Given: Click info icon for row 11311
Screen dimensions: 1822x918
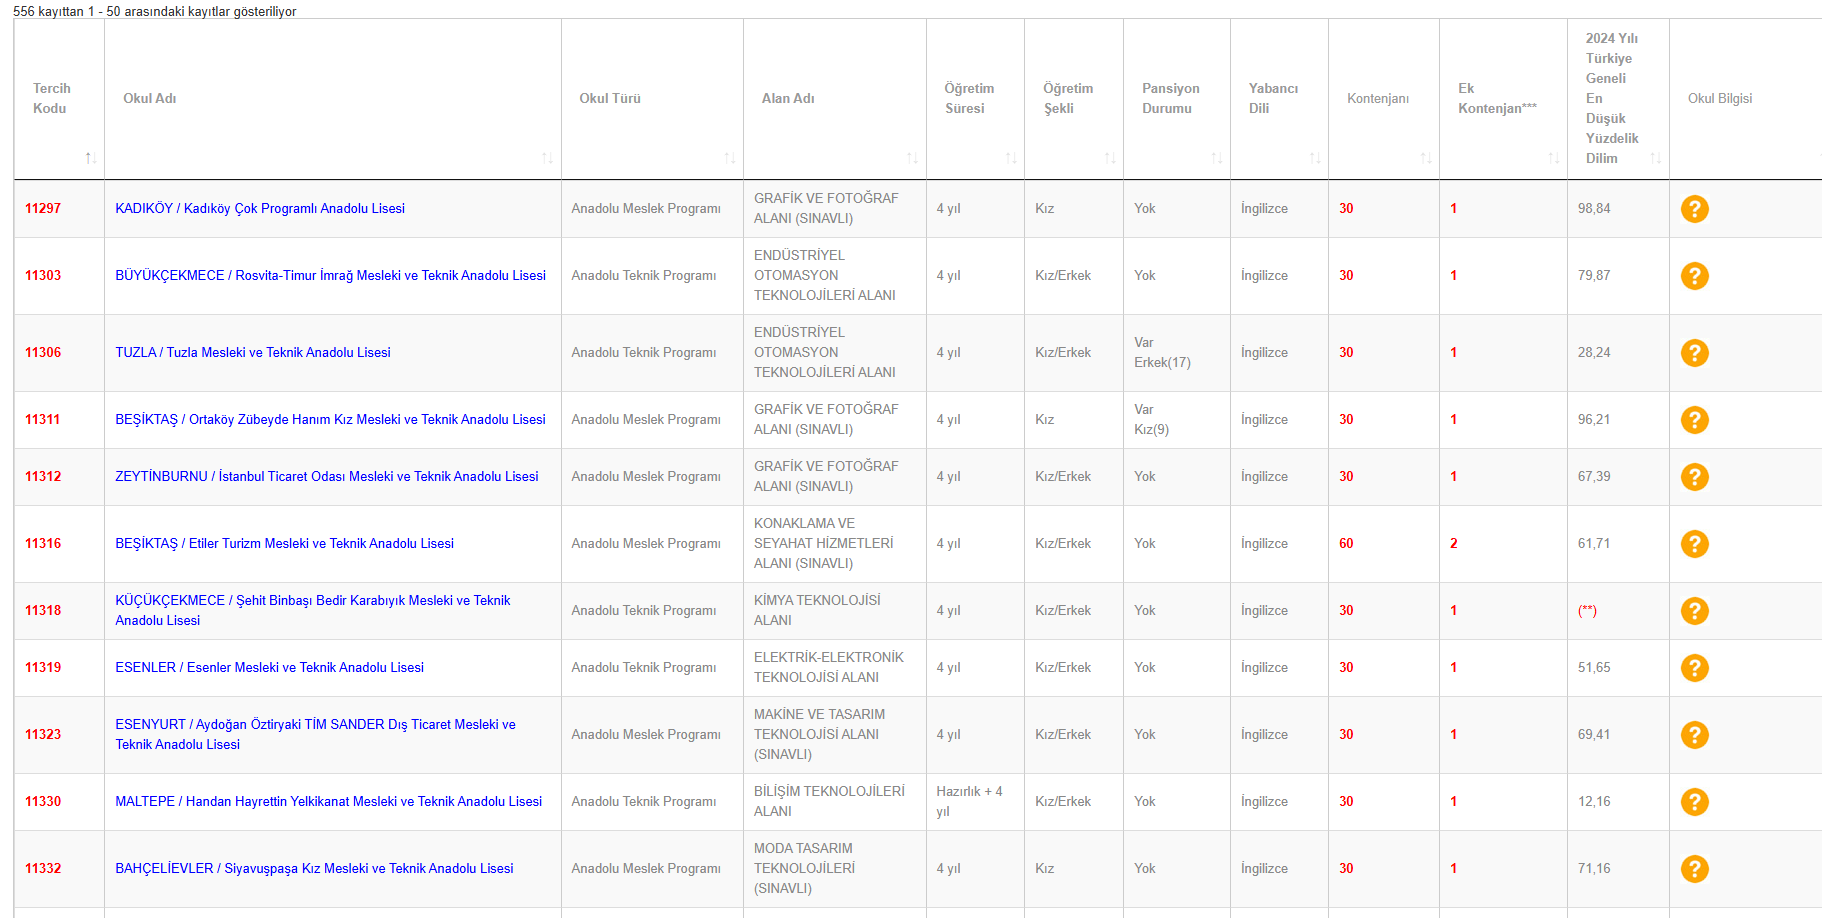Looking at the screenshot, I should (x=1694, y=420).
